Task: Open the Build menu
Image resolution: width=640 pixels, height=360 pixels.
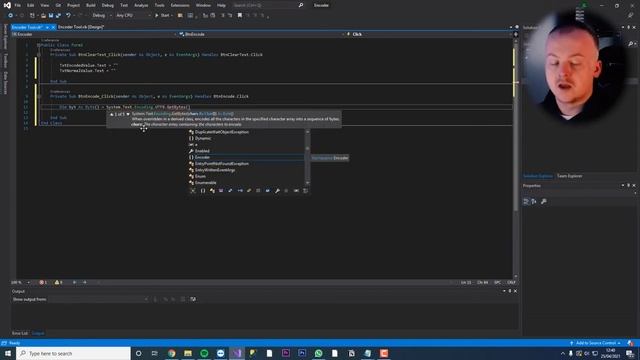Action: click(91, 5)
